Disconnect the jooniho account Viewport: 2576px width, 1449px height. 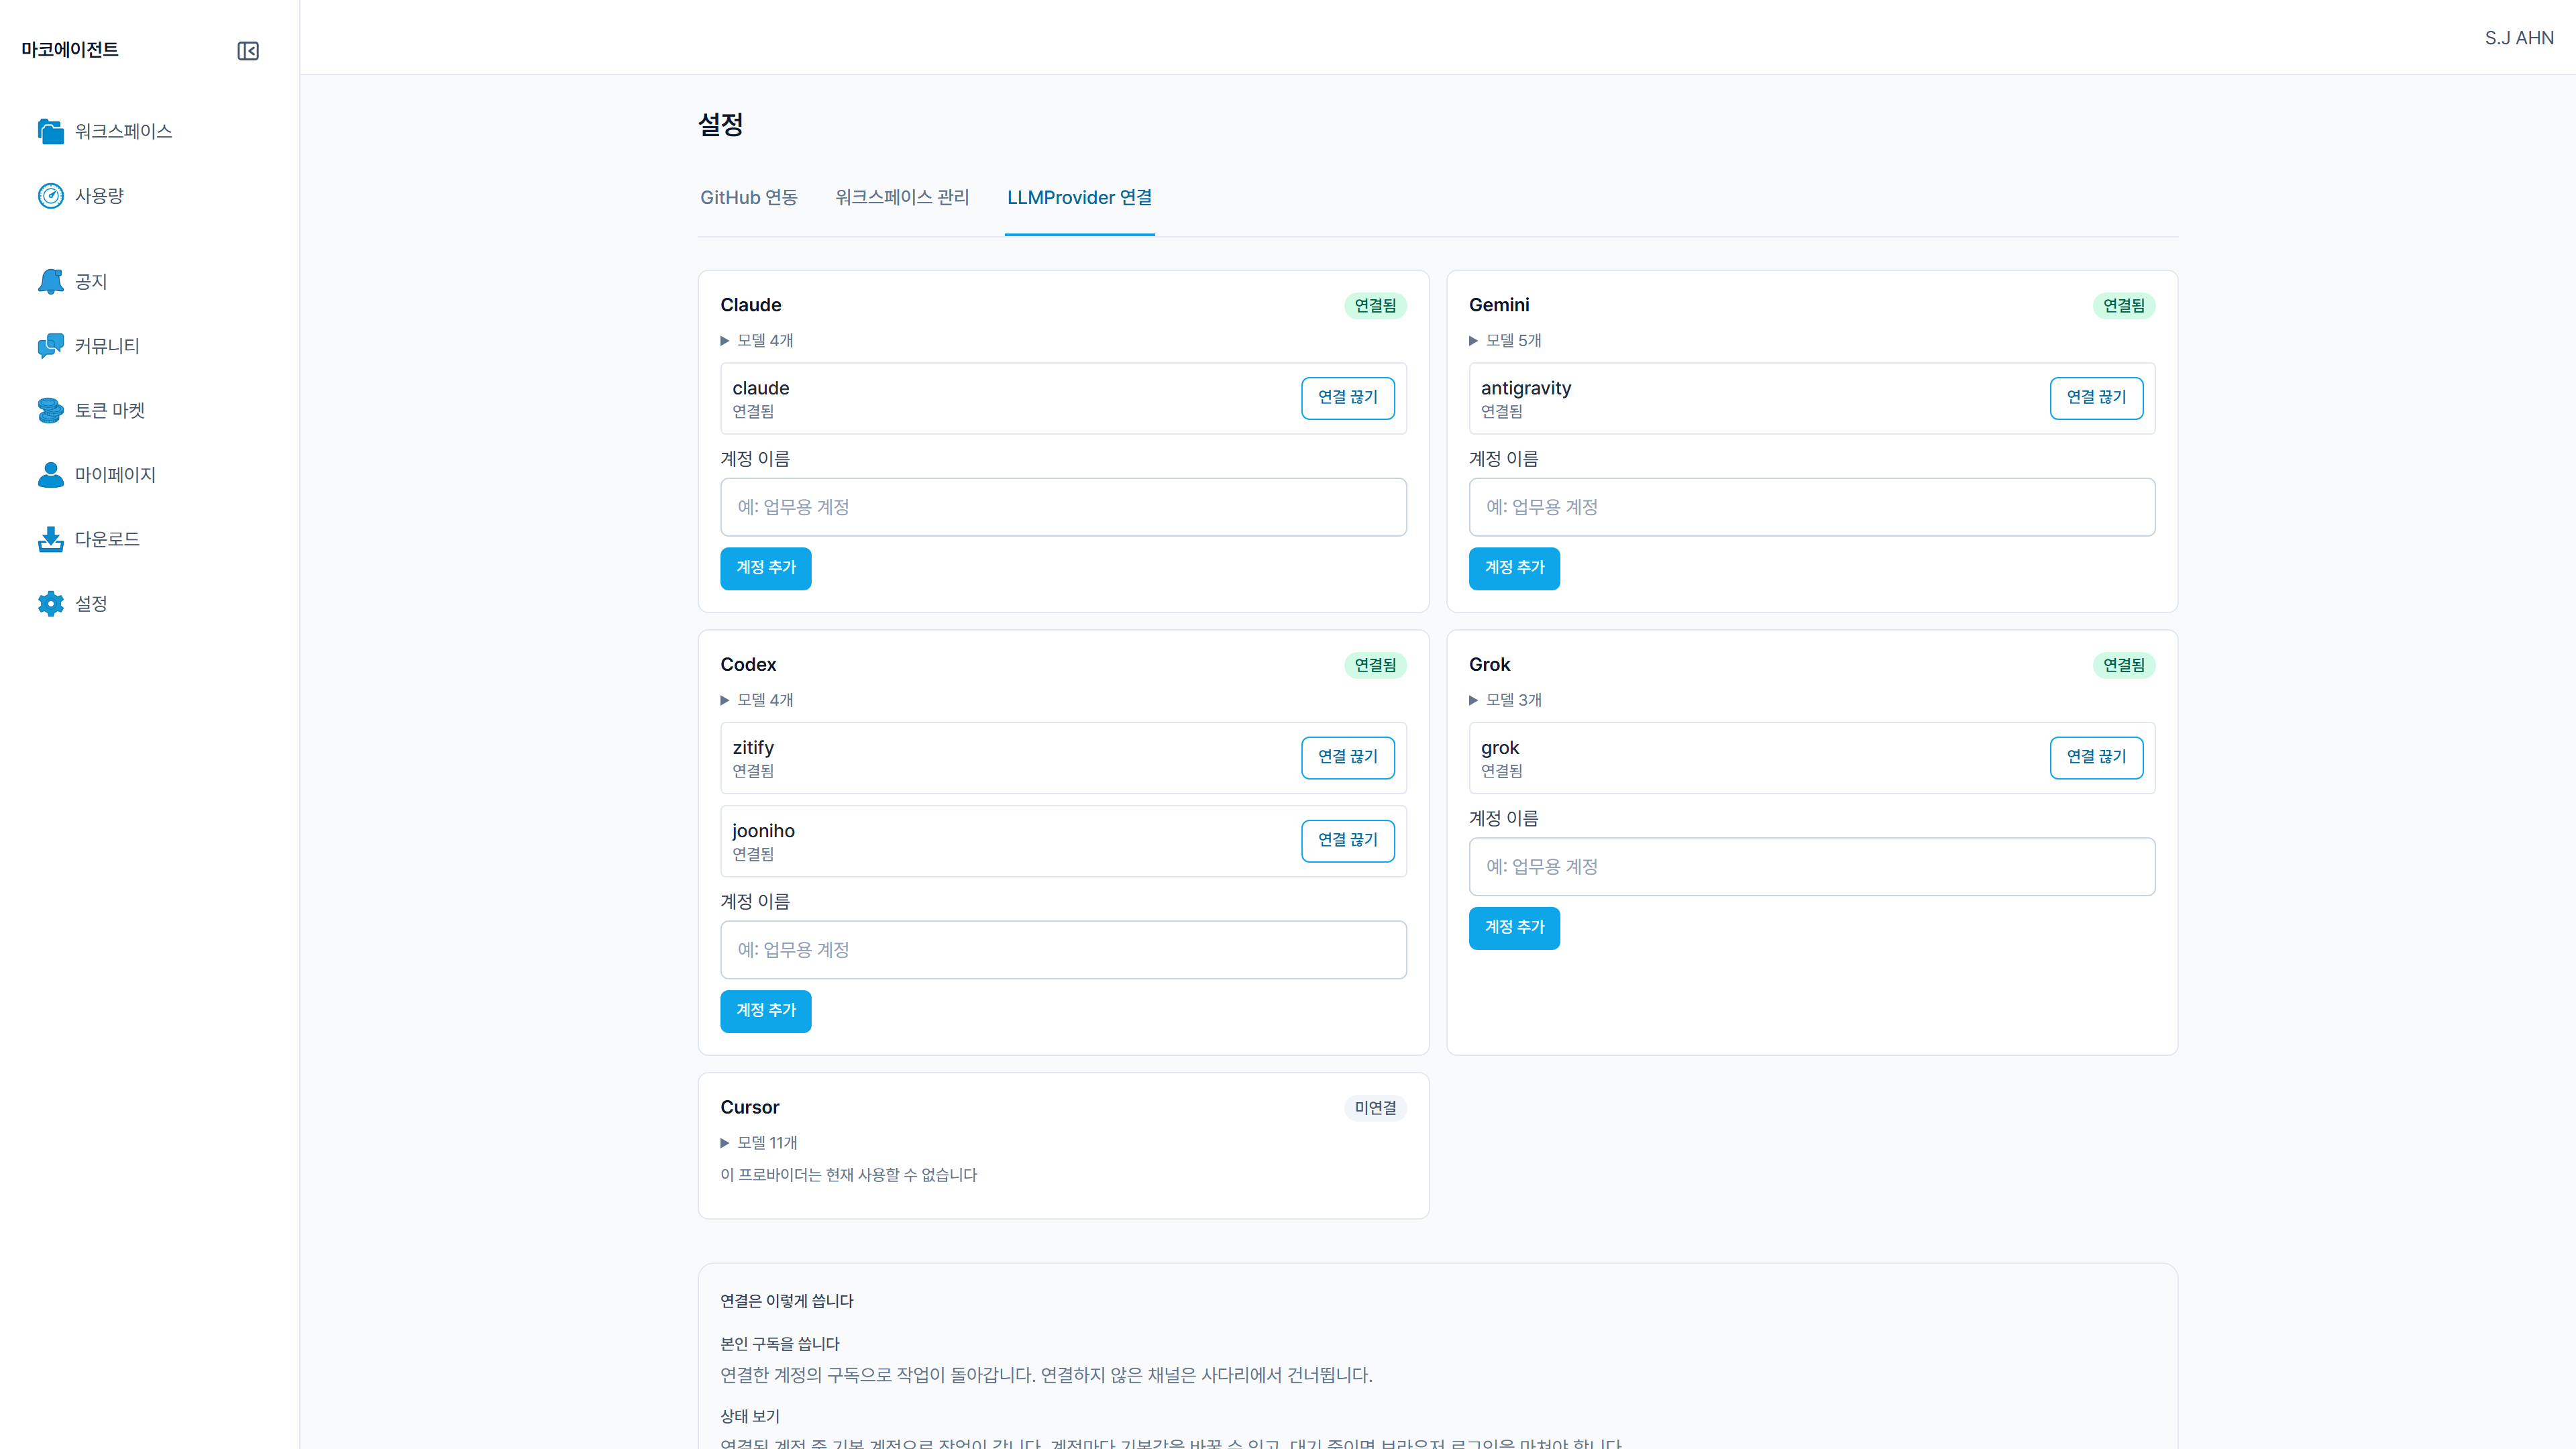[1347, 840]
